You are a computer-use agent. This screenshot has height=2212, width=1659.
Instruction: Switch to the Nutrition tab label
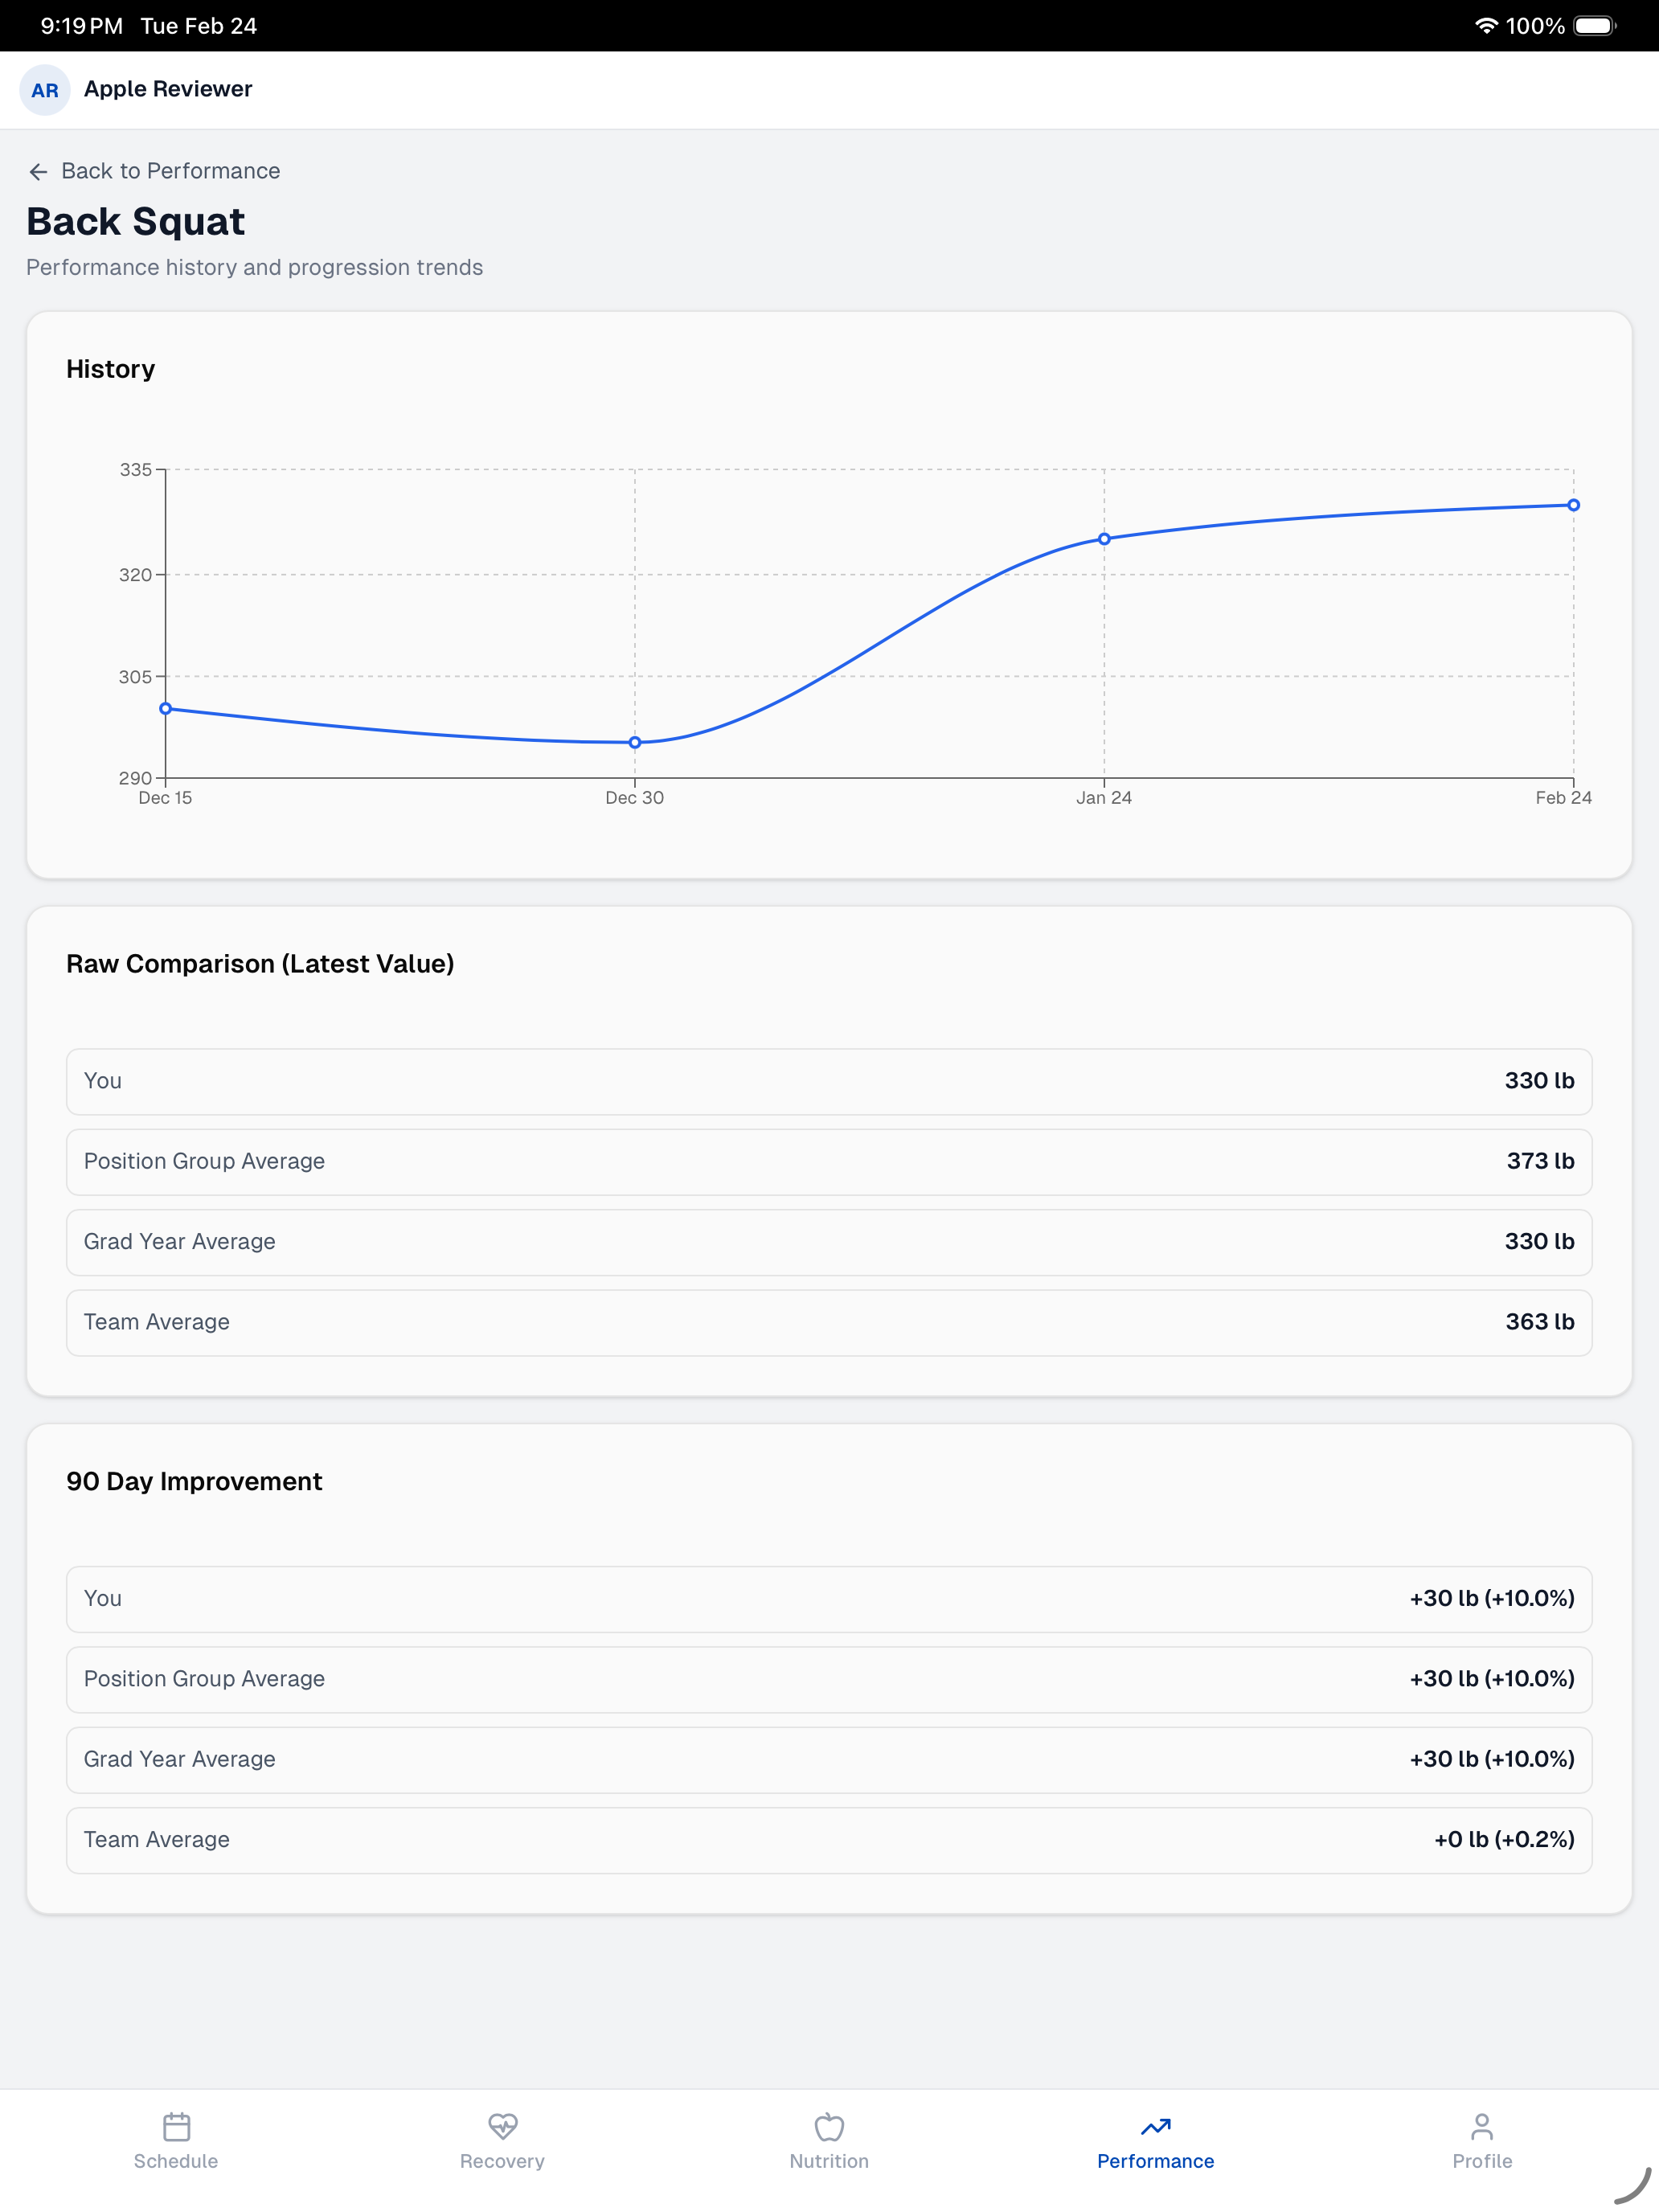pyautogui.click(x=829, y=2161)
